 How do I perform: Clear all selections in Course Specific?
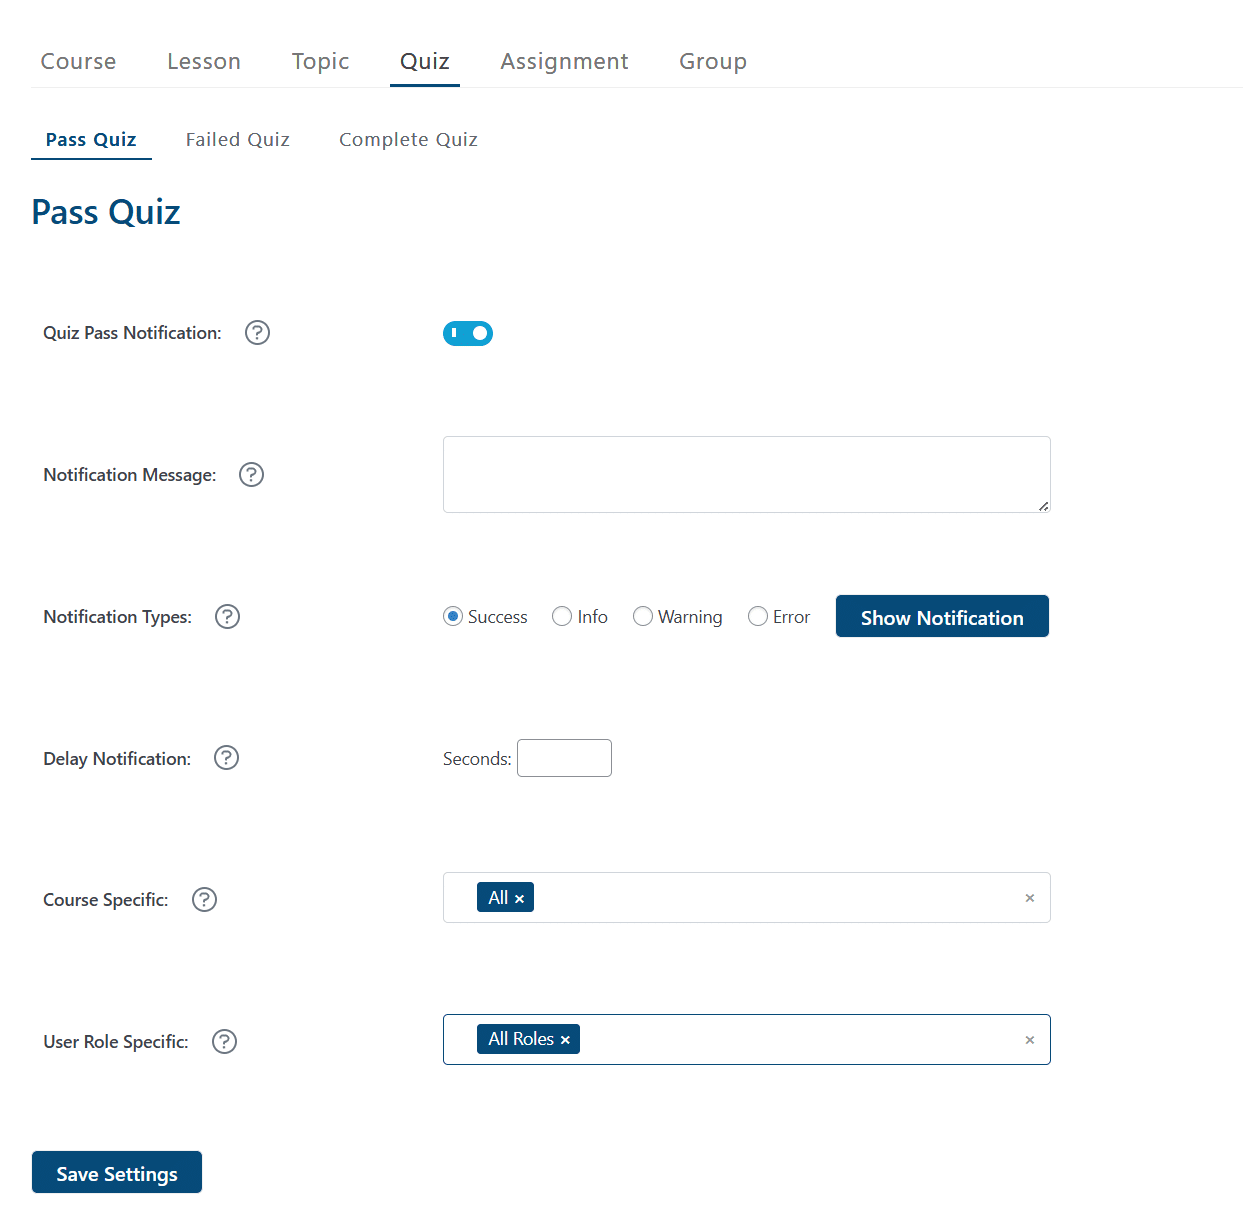point(1029,898)
